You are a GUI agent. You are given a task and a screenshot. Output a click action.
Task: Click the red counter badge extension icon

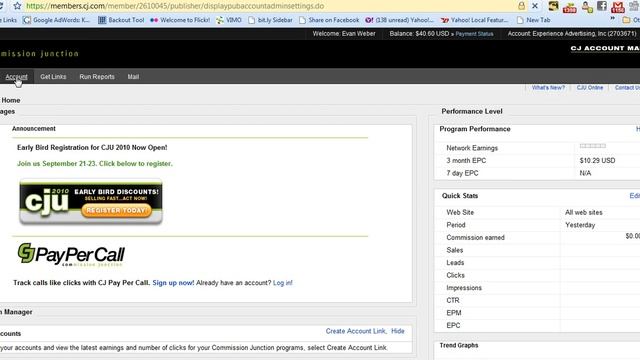[x=570, y=7]
